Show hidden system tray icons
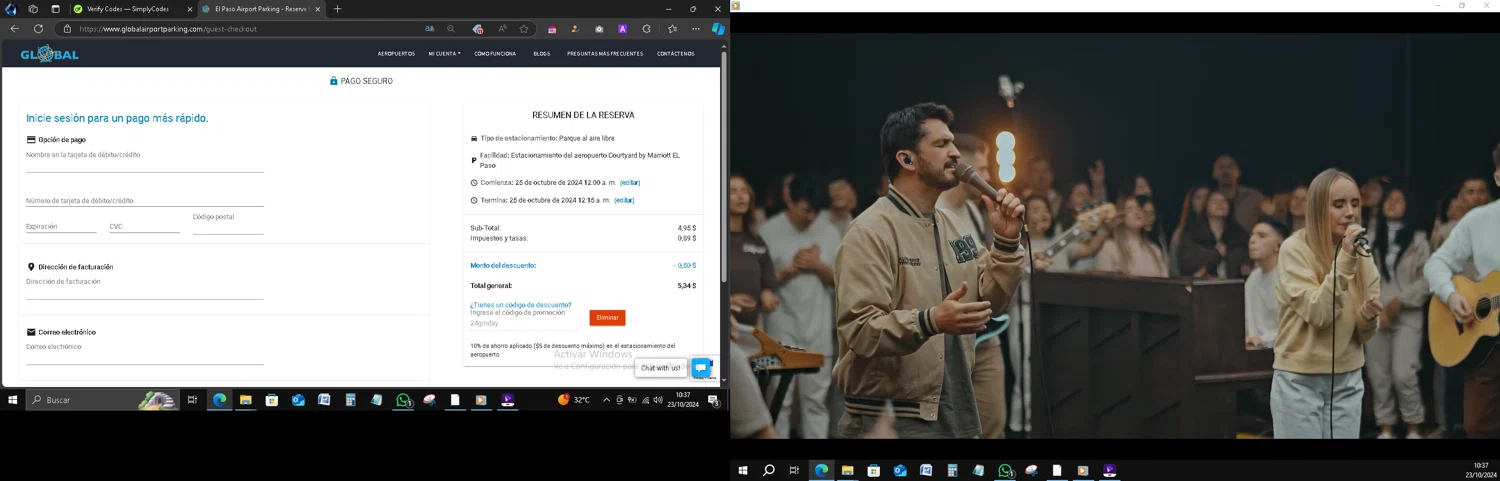Screen dimensions: 1500x481 [606, 400]
